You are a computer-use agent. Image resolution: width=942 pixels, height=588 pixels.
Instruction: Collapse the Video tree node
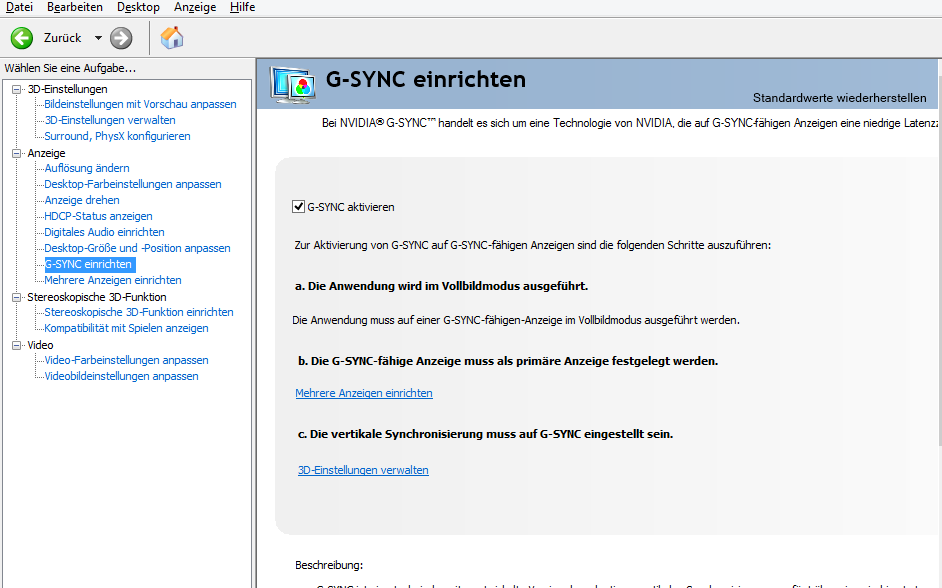[x=17, y=345]
